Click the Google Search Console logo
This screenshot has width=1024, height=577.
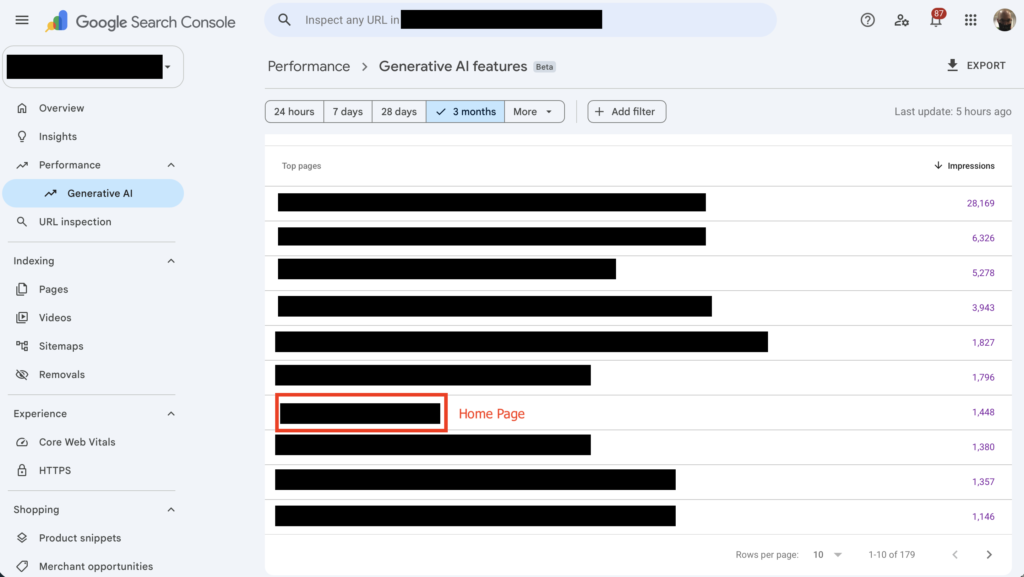pos(140,22)
